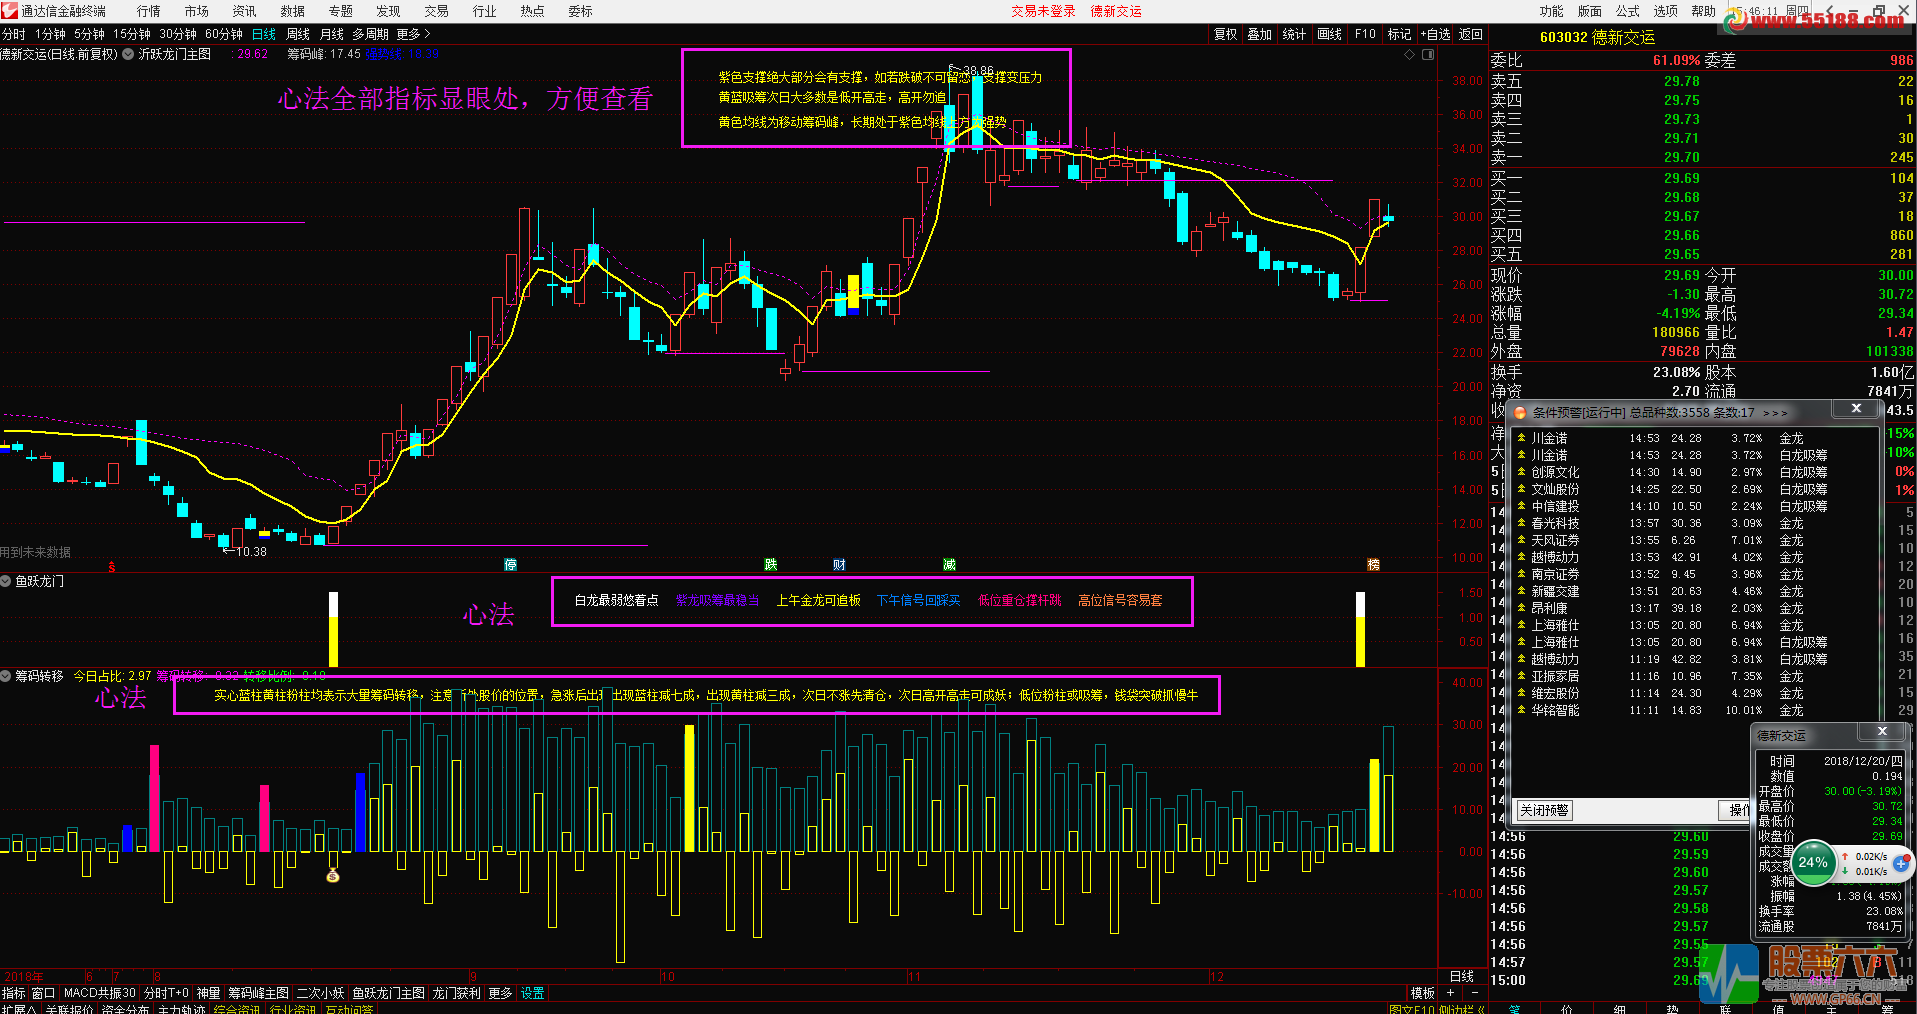Open the 选项 menu
1917x1014 pixels.
(1666, 11)
